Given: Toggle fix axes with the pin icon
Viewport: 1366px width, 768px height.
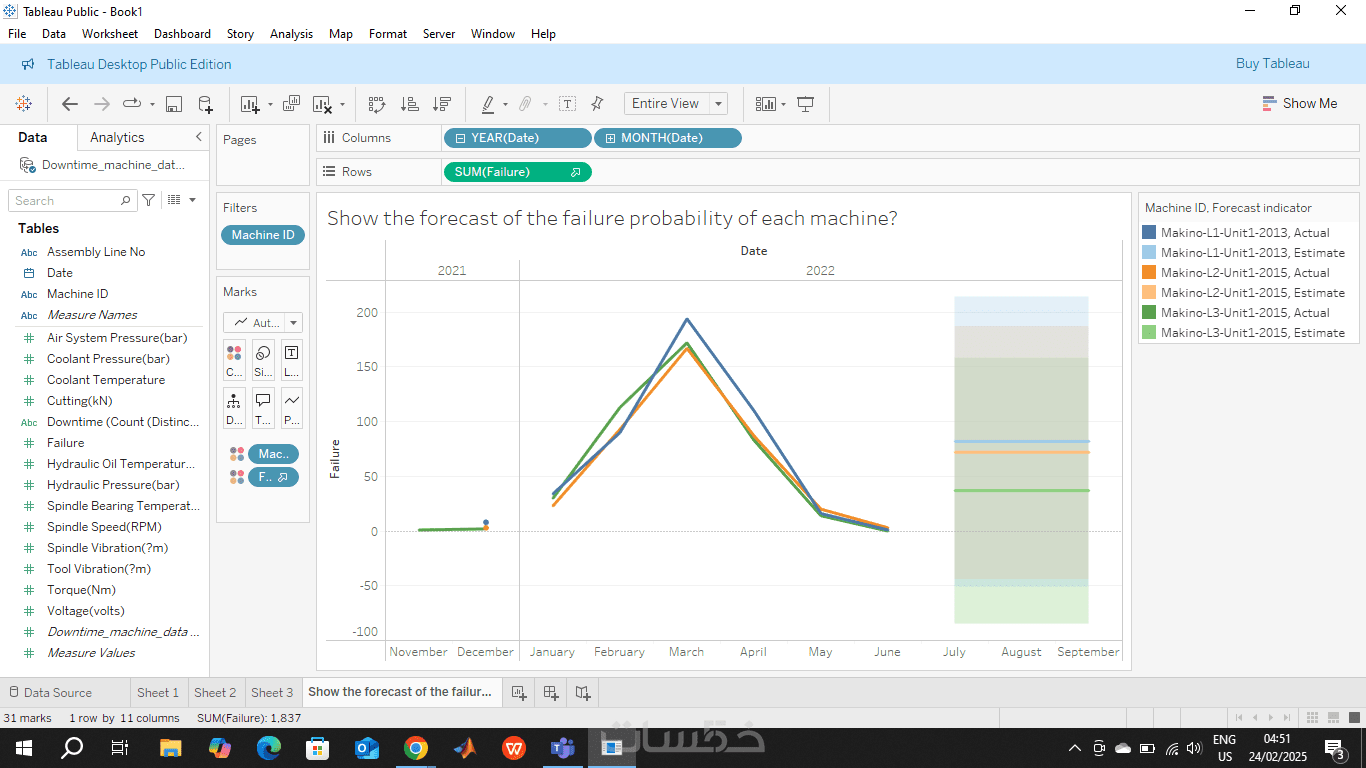Looking at the screenshot, I should pyautogui.click(x=597, y=104).
